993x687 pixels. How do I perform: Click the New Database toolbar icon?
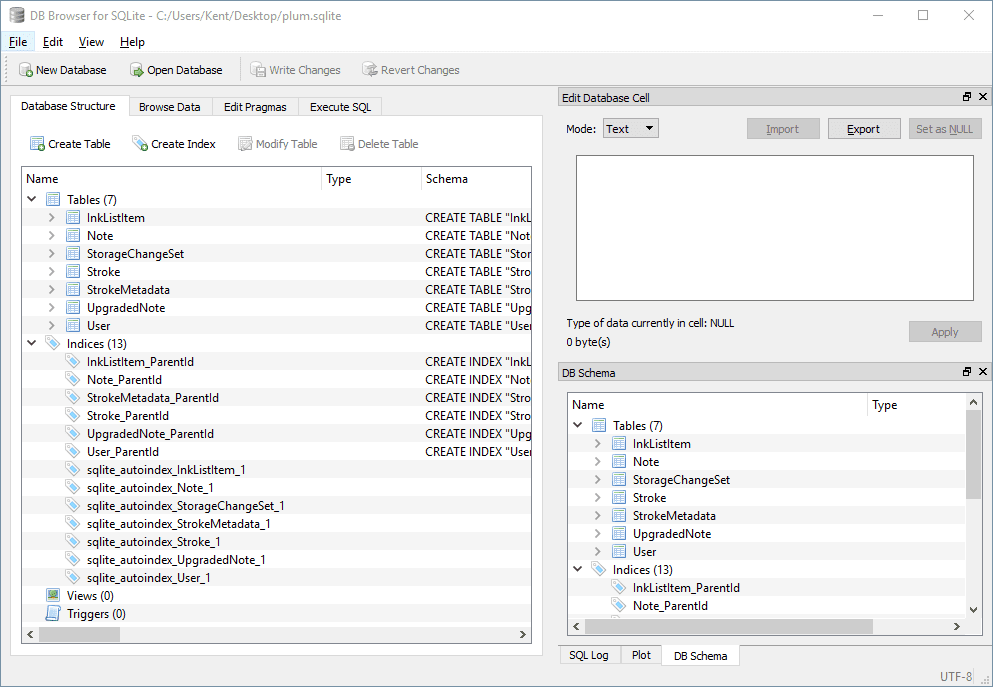click(x=25, y=70)
